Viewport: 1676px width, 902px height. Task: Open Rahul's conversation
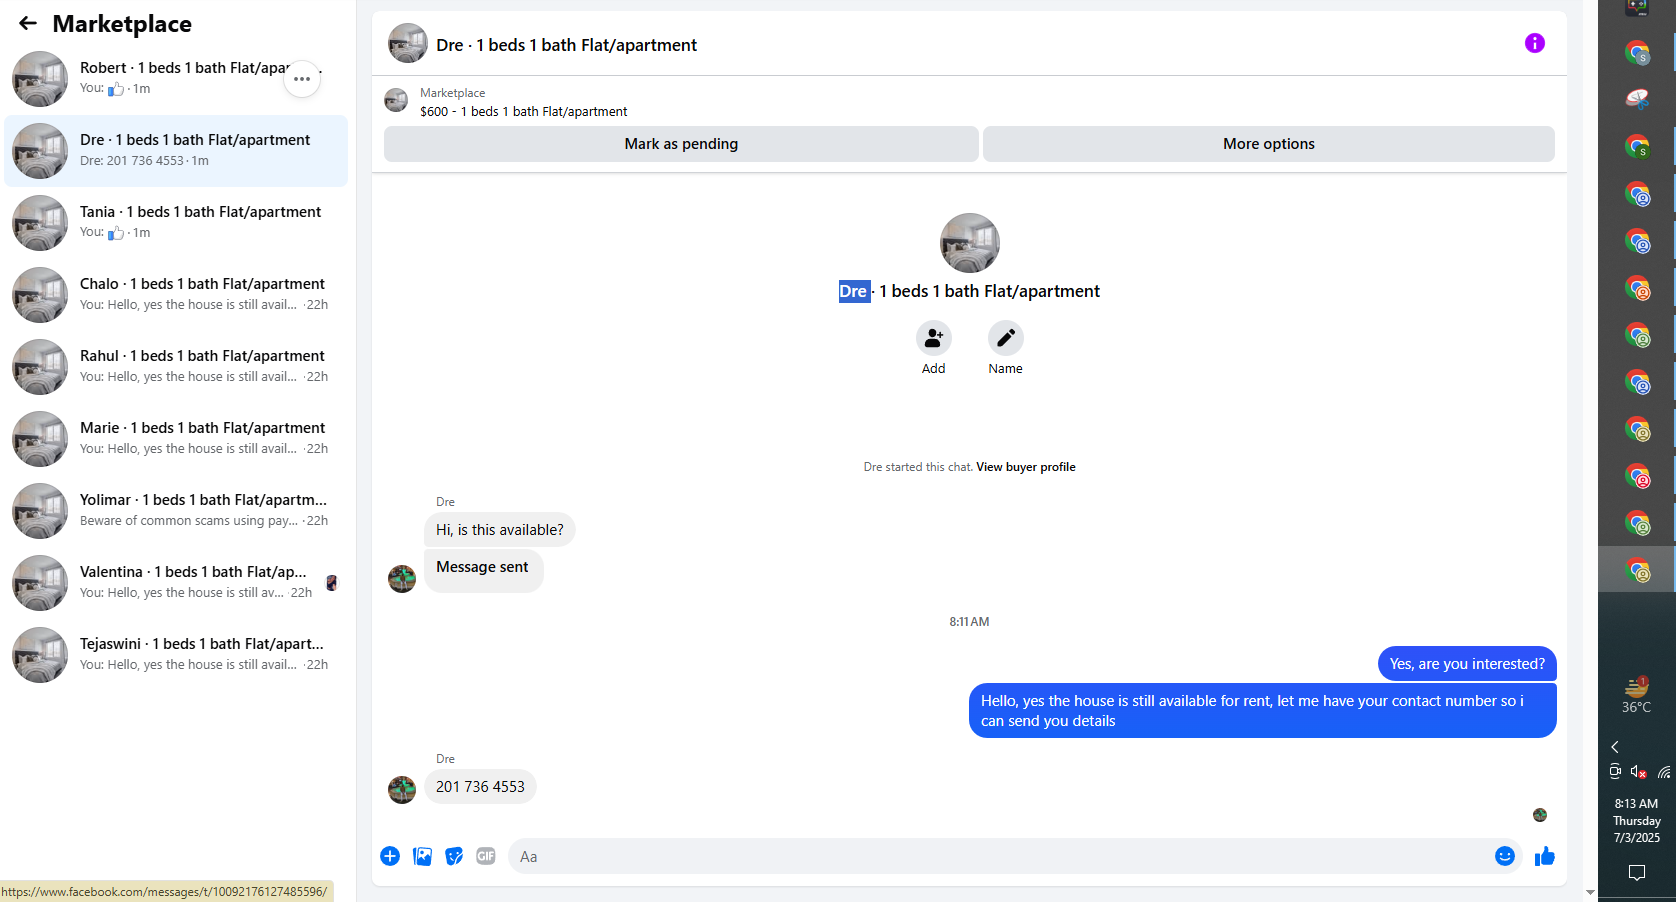tap(176, 367)
